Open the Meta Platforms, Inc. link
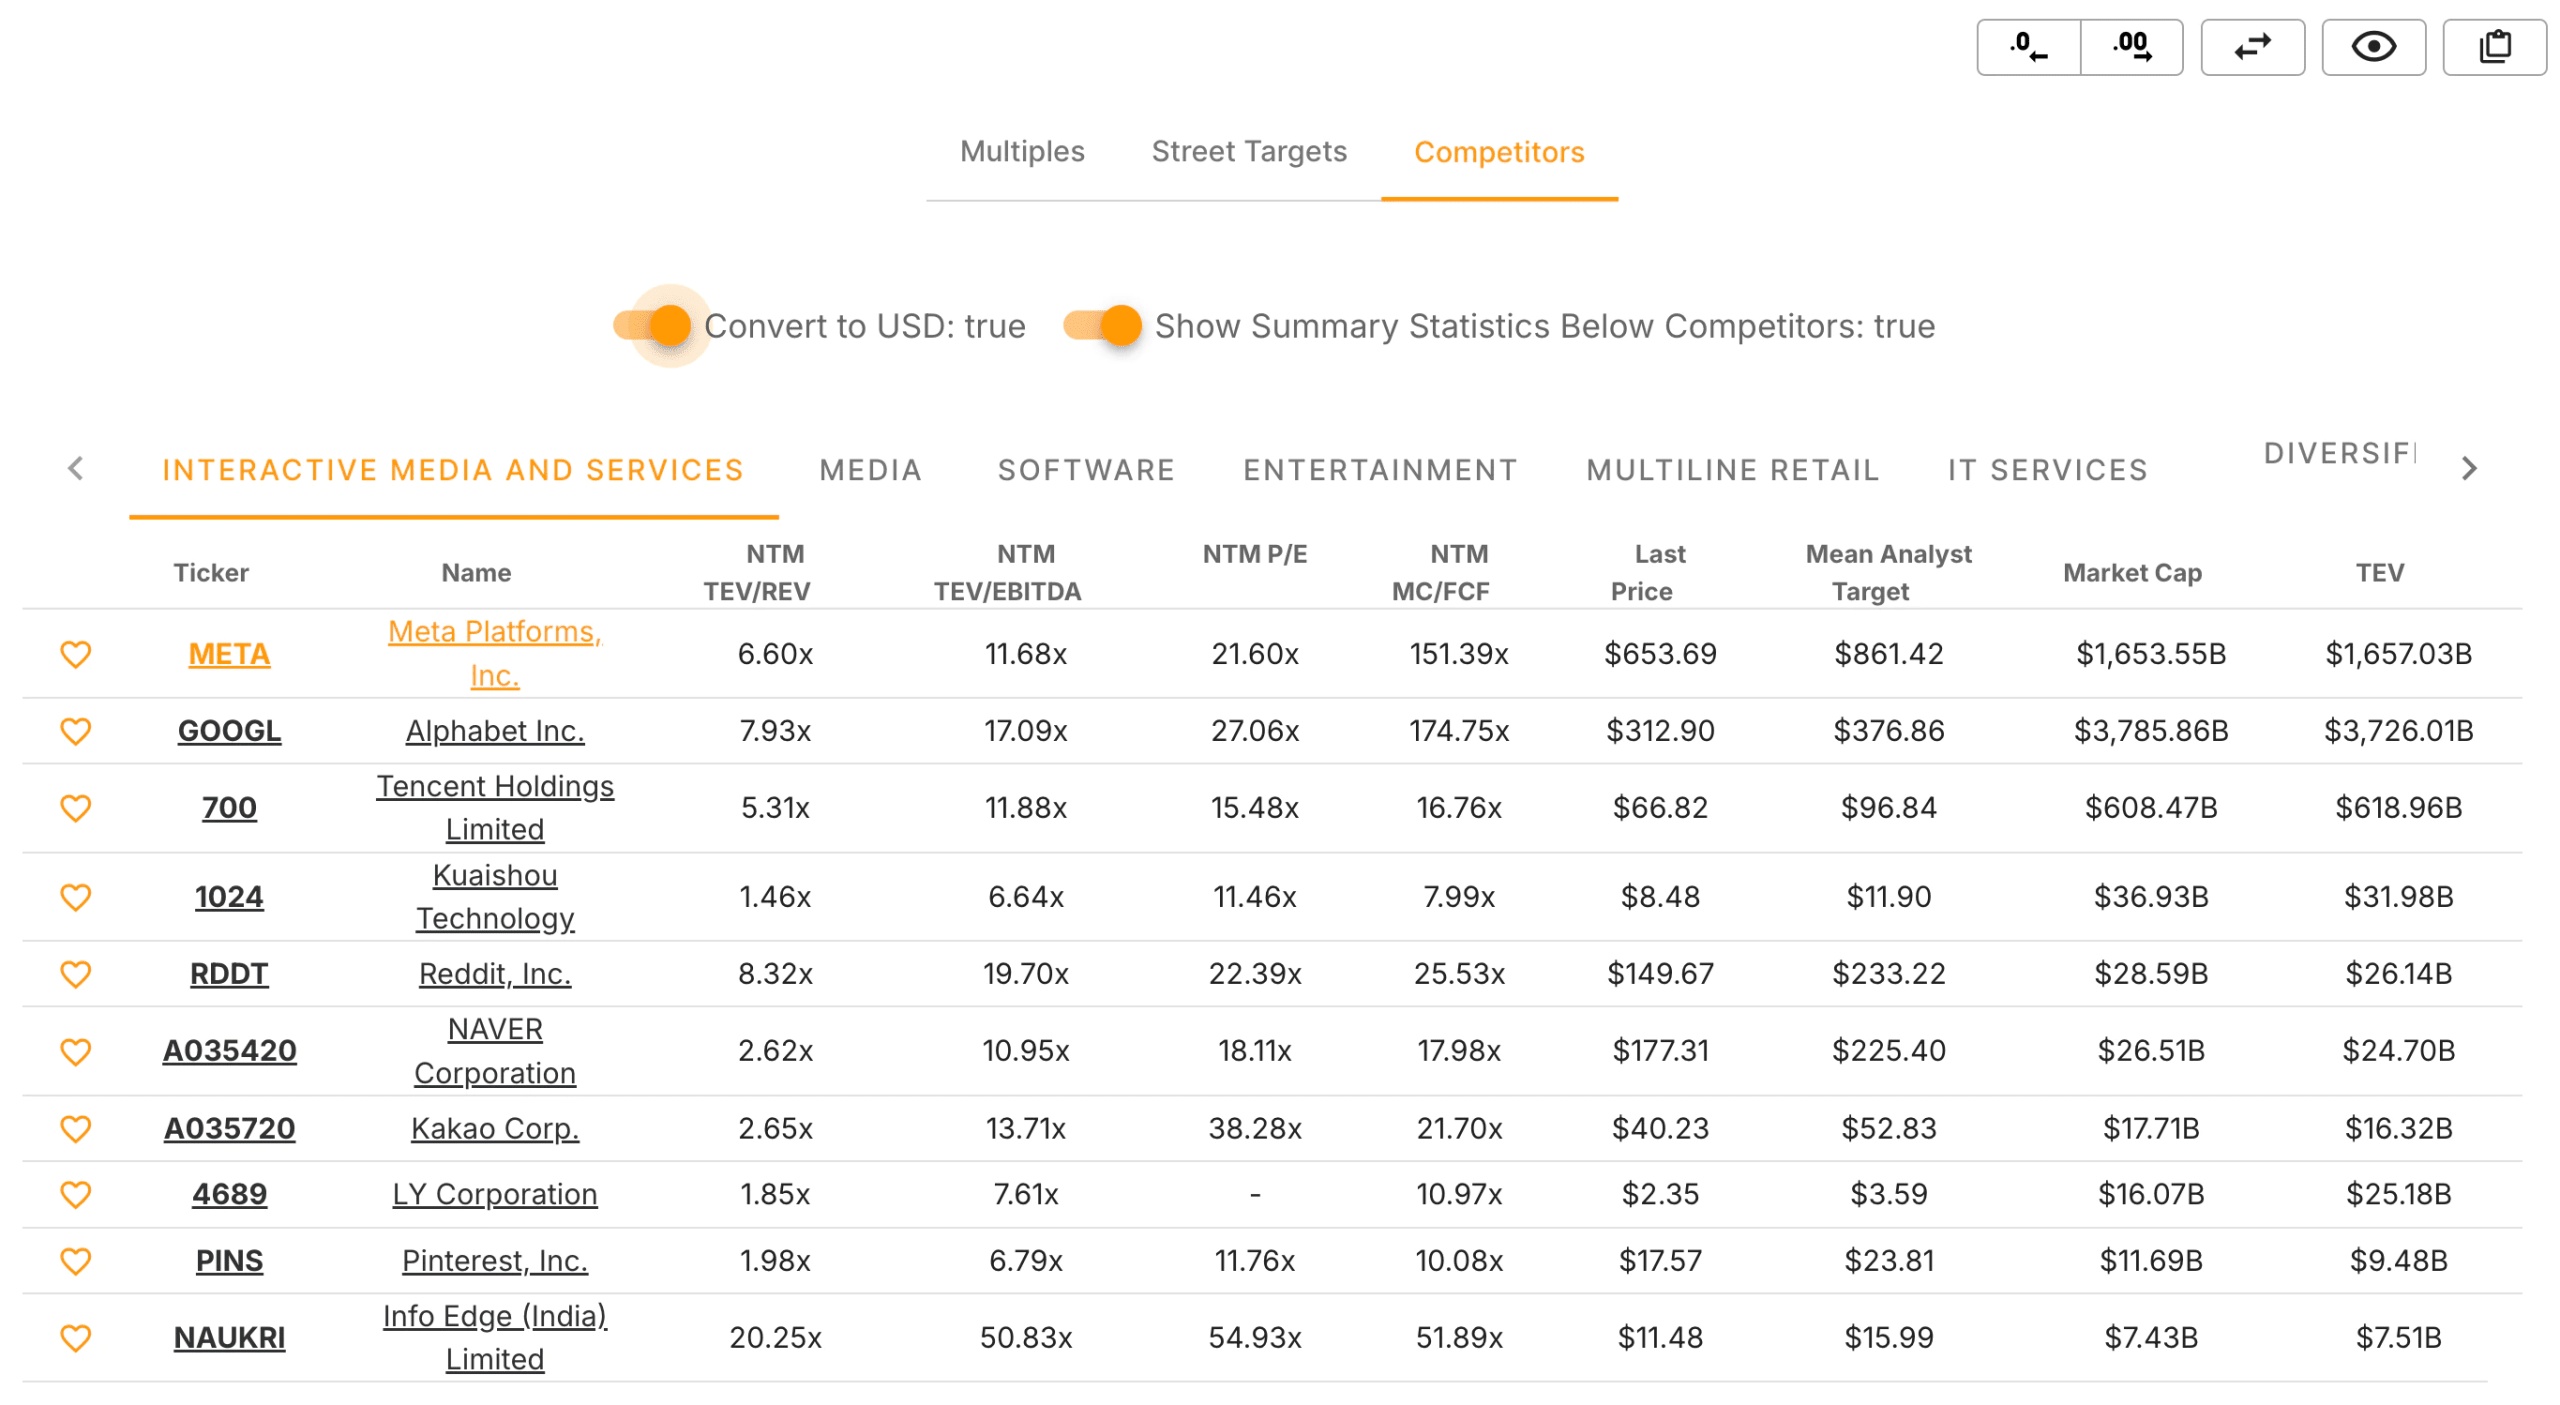Screen dimensions: 2560x1405 tap(495, 652)
